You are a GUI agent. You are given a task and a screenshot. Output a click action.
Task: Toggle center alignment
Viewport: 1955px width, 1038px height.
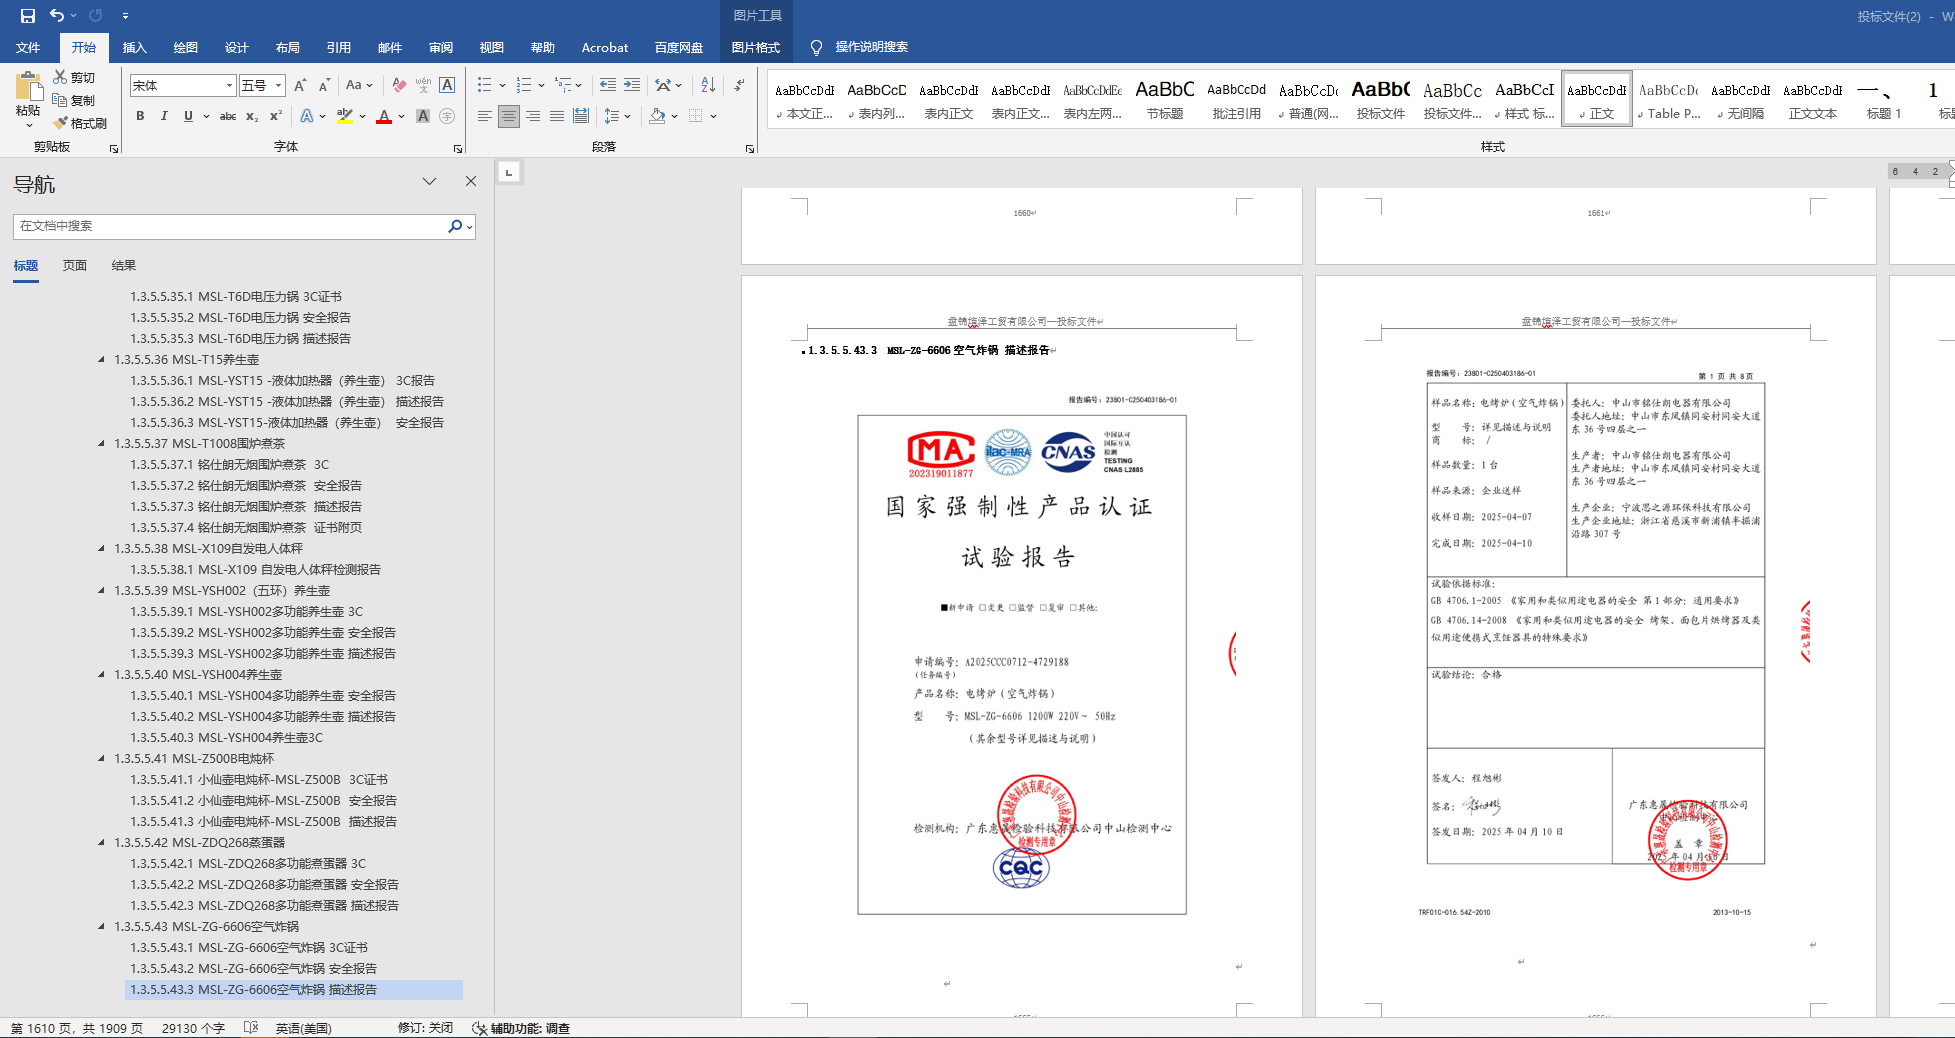click(x=509, y=116)
